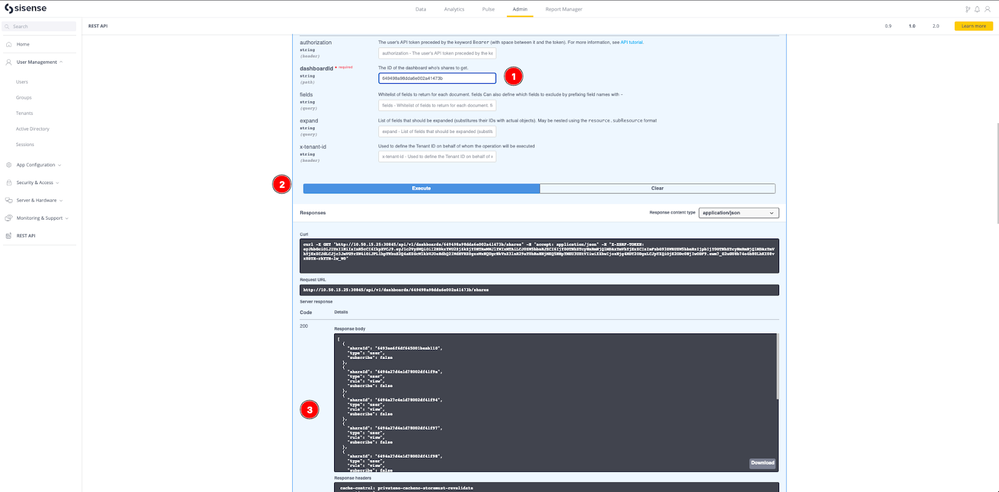
Task: Collapse the User Management section
Action: point(60,62)
